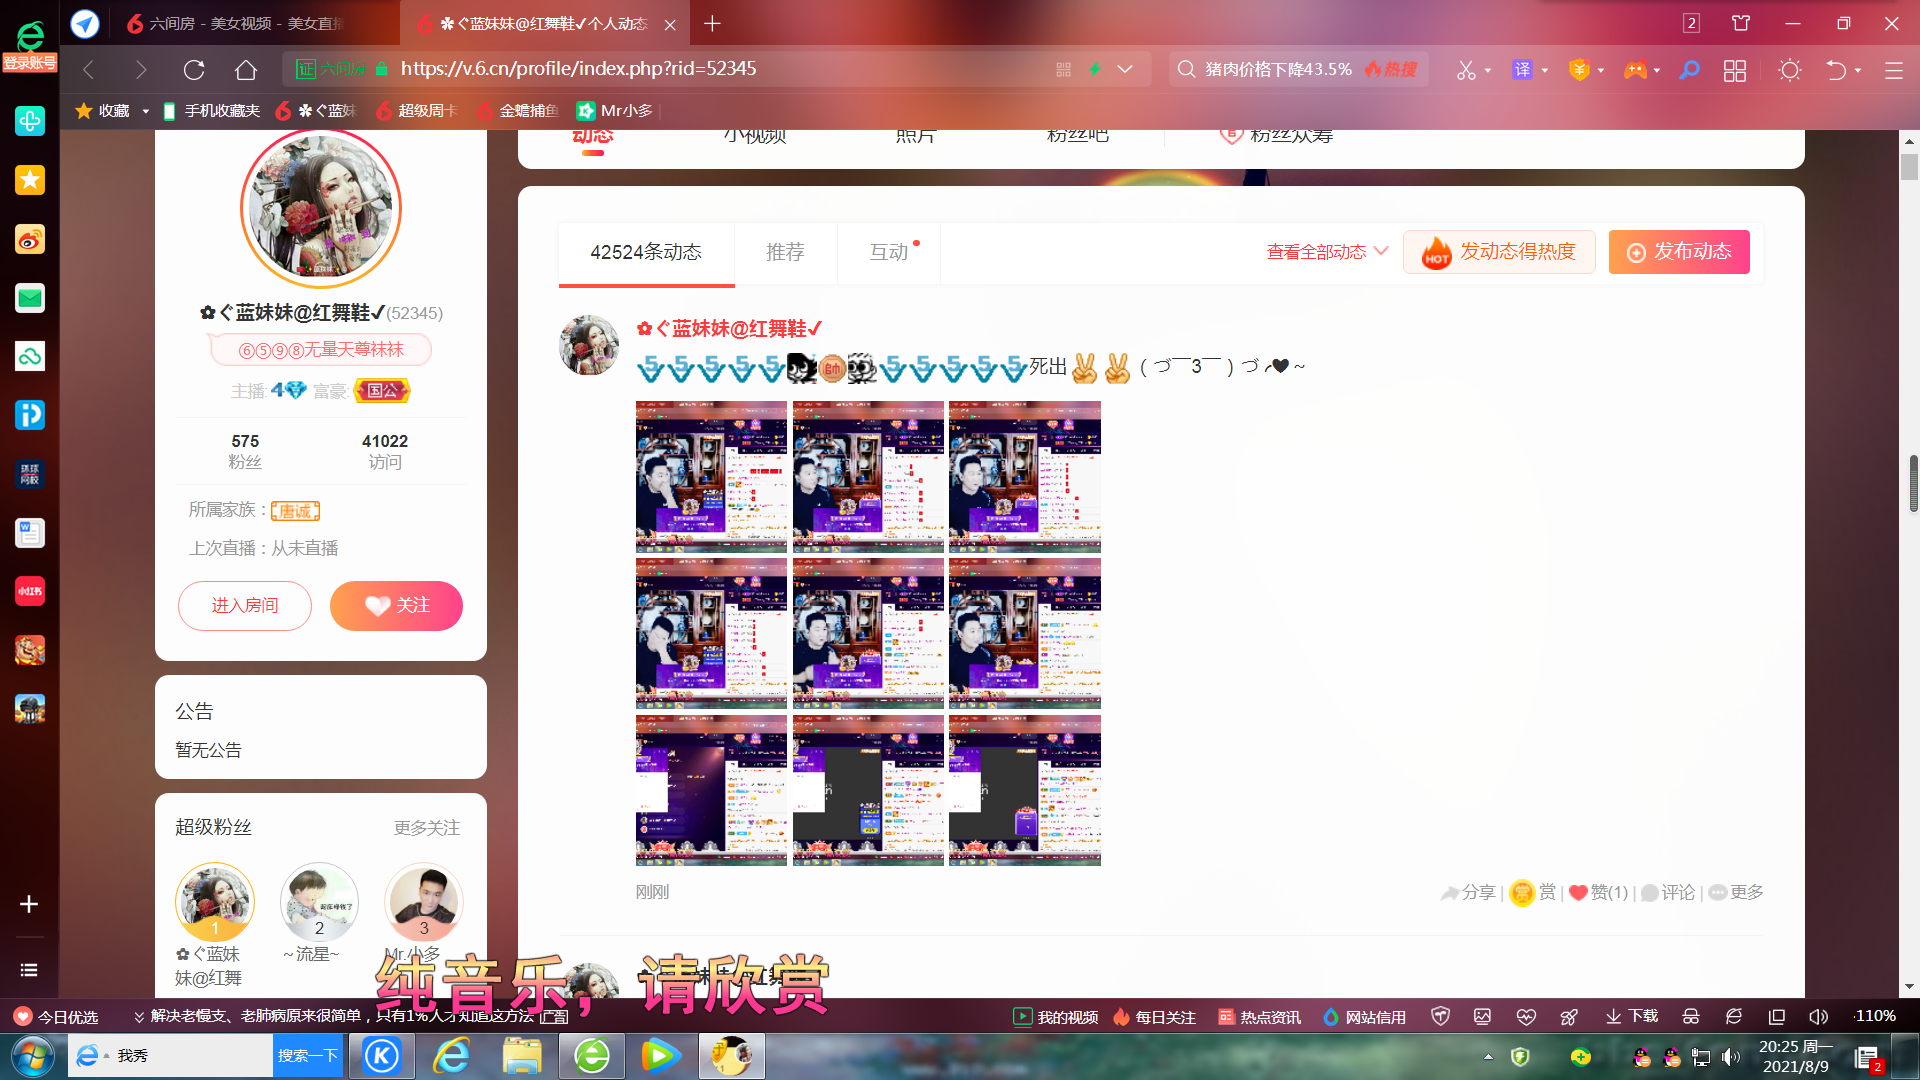Toggle speed mode lightning icon
This screenshot has width=1920, height=1080.
pyautogui.click(x=1095, y=69)
